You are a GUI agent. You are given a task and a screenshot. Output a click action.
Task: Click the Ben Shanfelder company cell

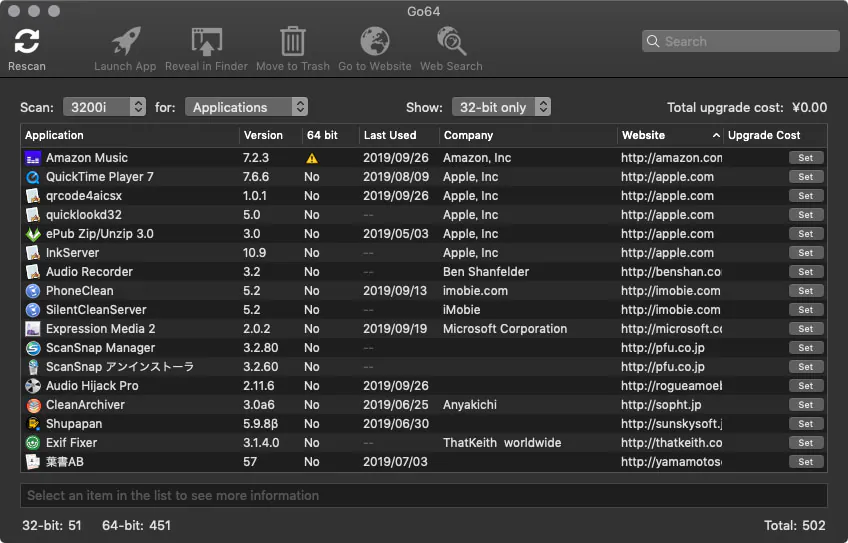(486, 272)
